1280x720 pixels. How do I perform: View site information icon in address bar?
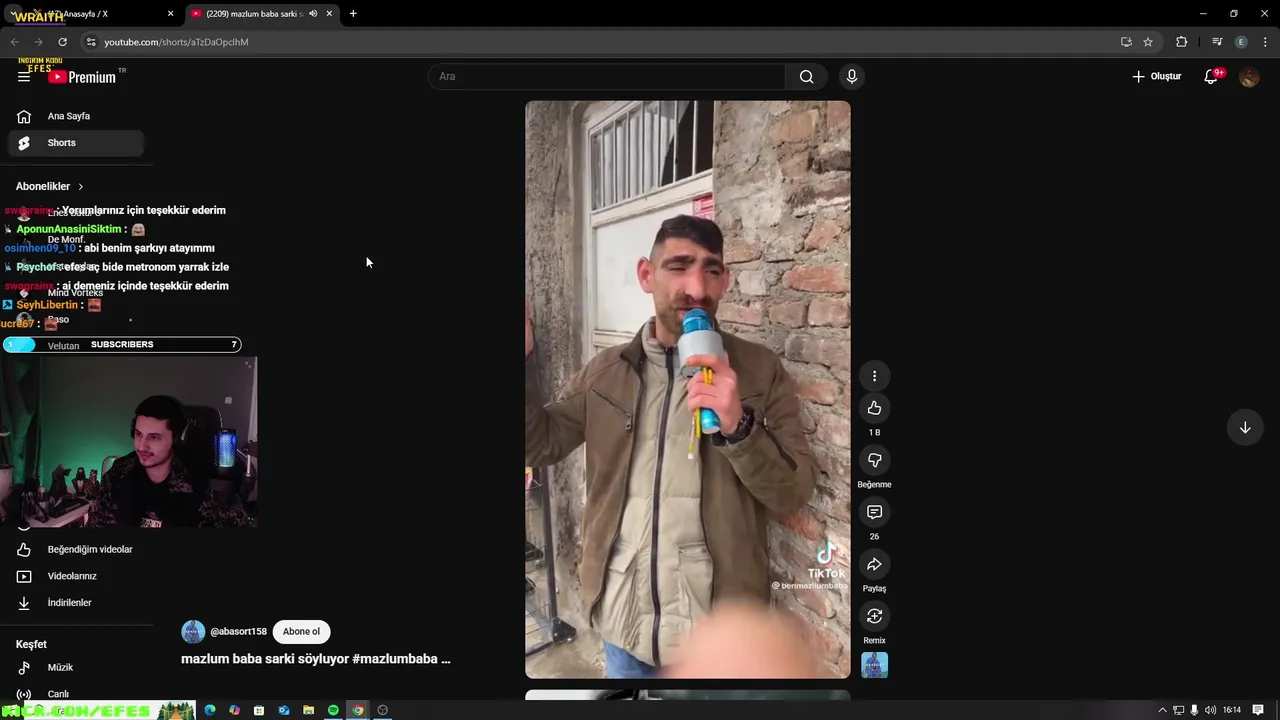coord(90,42)
